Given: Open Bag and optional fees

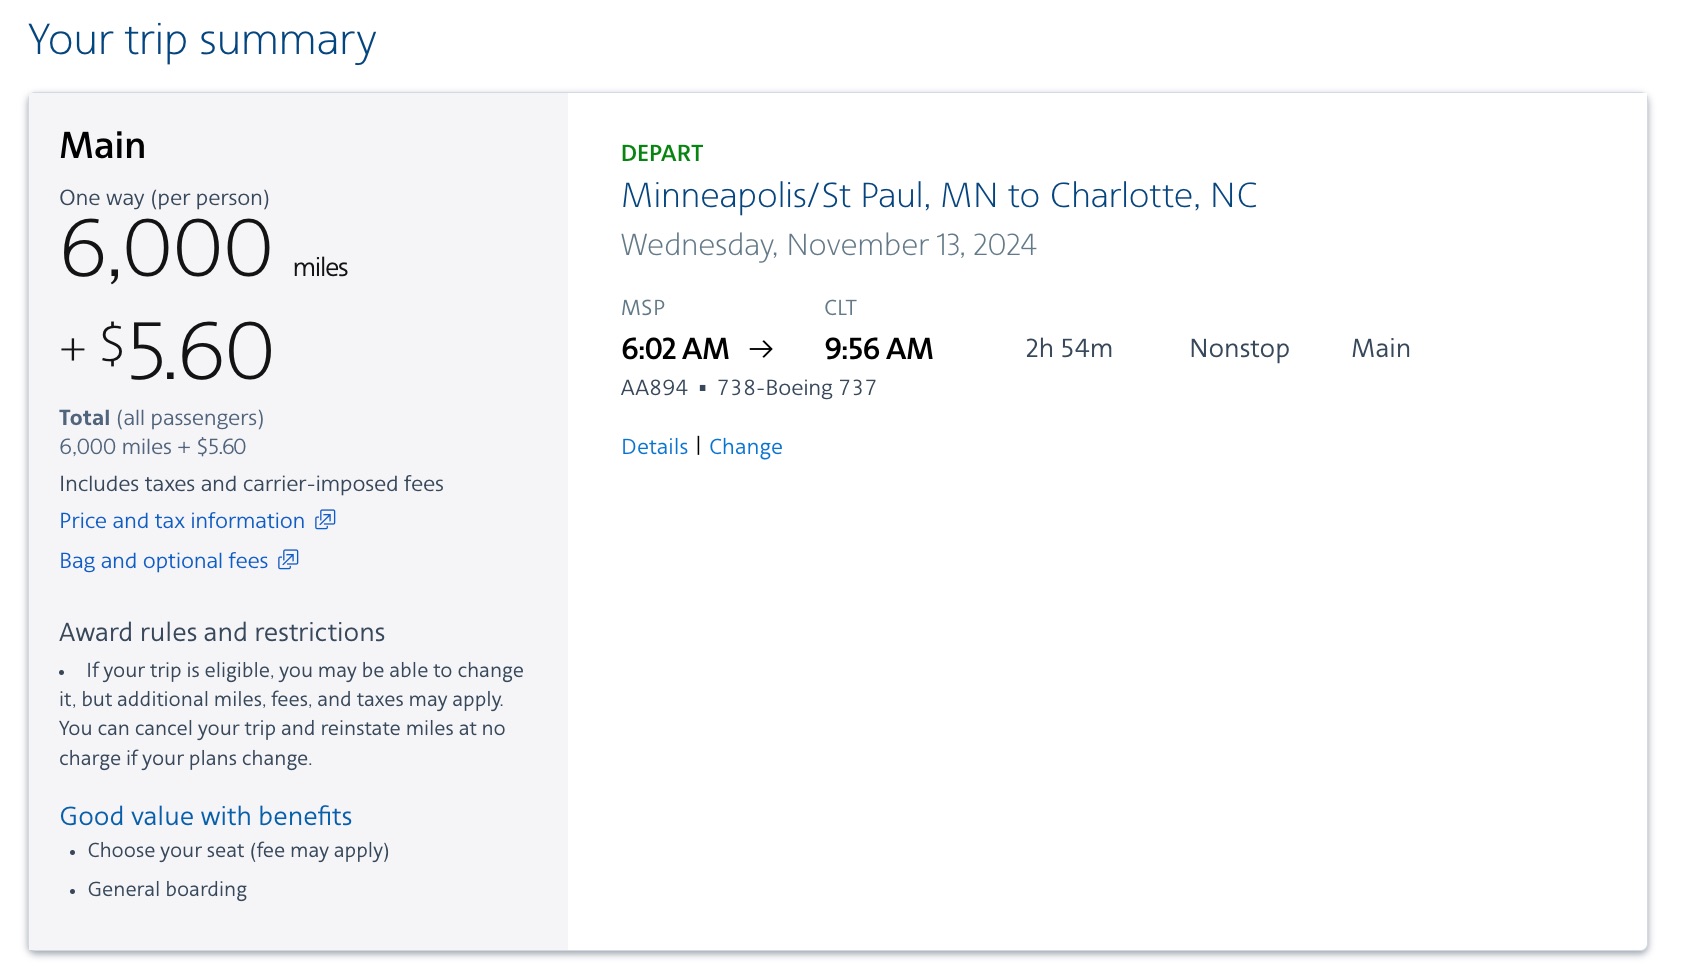Looking at the screenshot, I should [x=162, y=560].
